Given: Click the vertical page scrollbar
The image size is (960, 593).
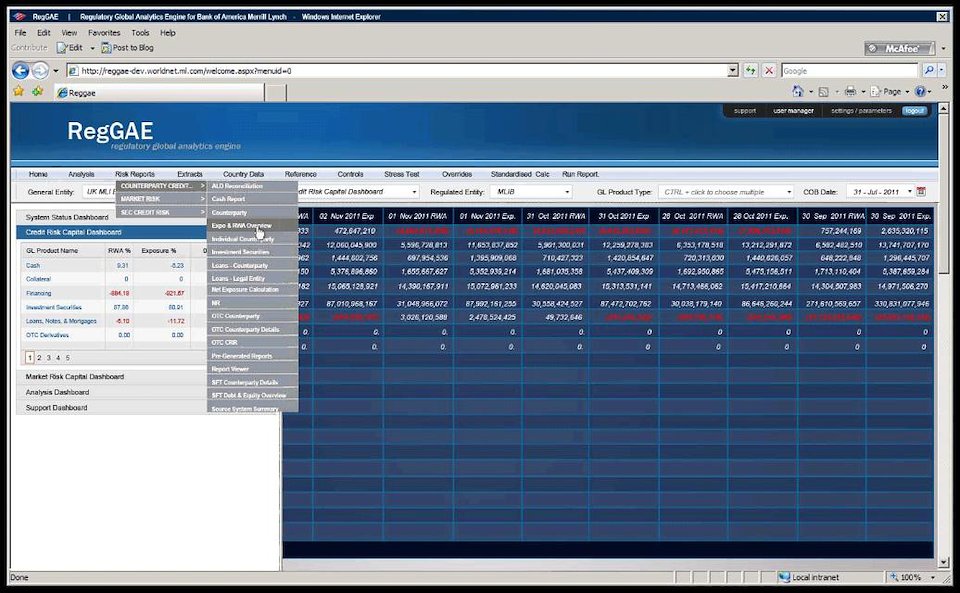Looking at the screenshot, I should [943, 335].
